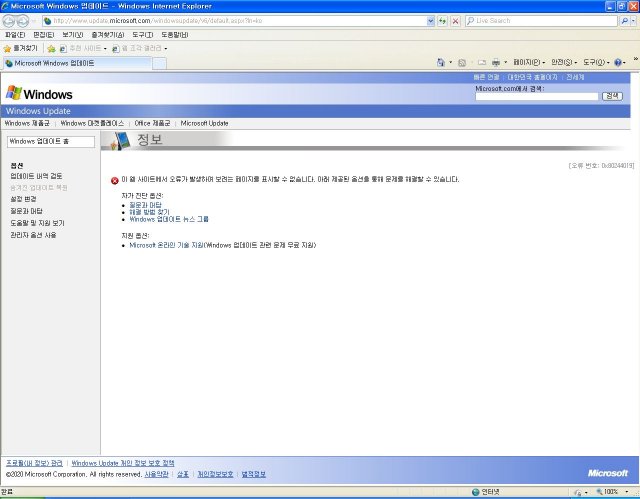Click the 대한민국 홈페이지 header link
This screenshot has height=499, width=640.
(x=532, y=77)
